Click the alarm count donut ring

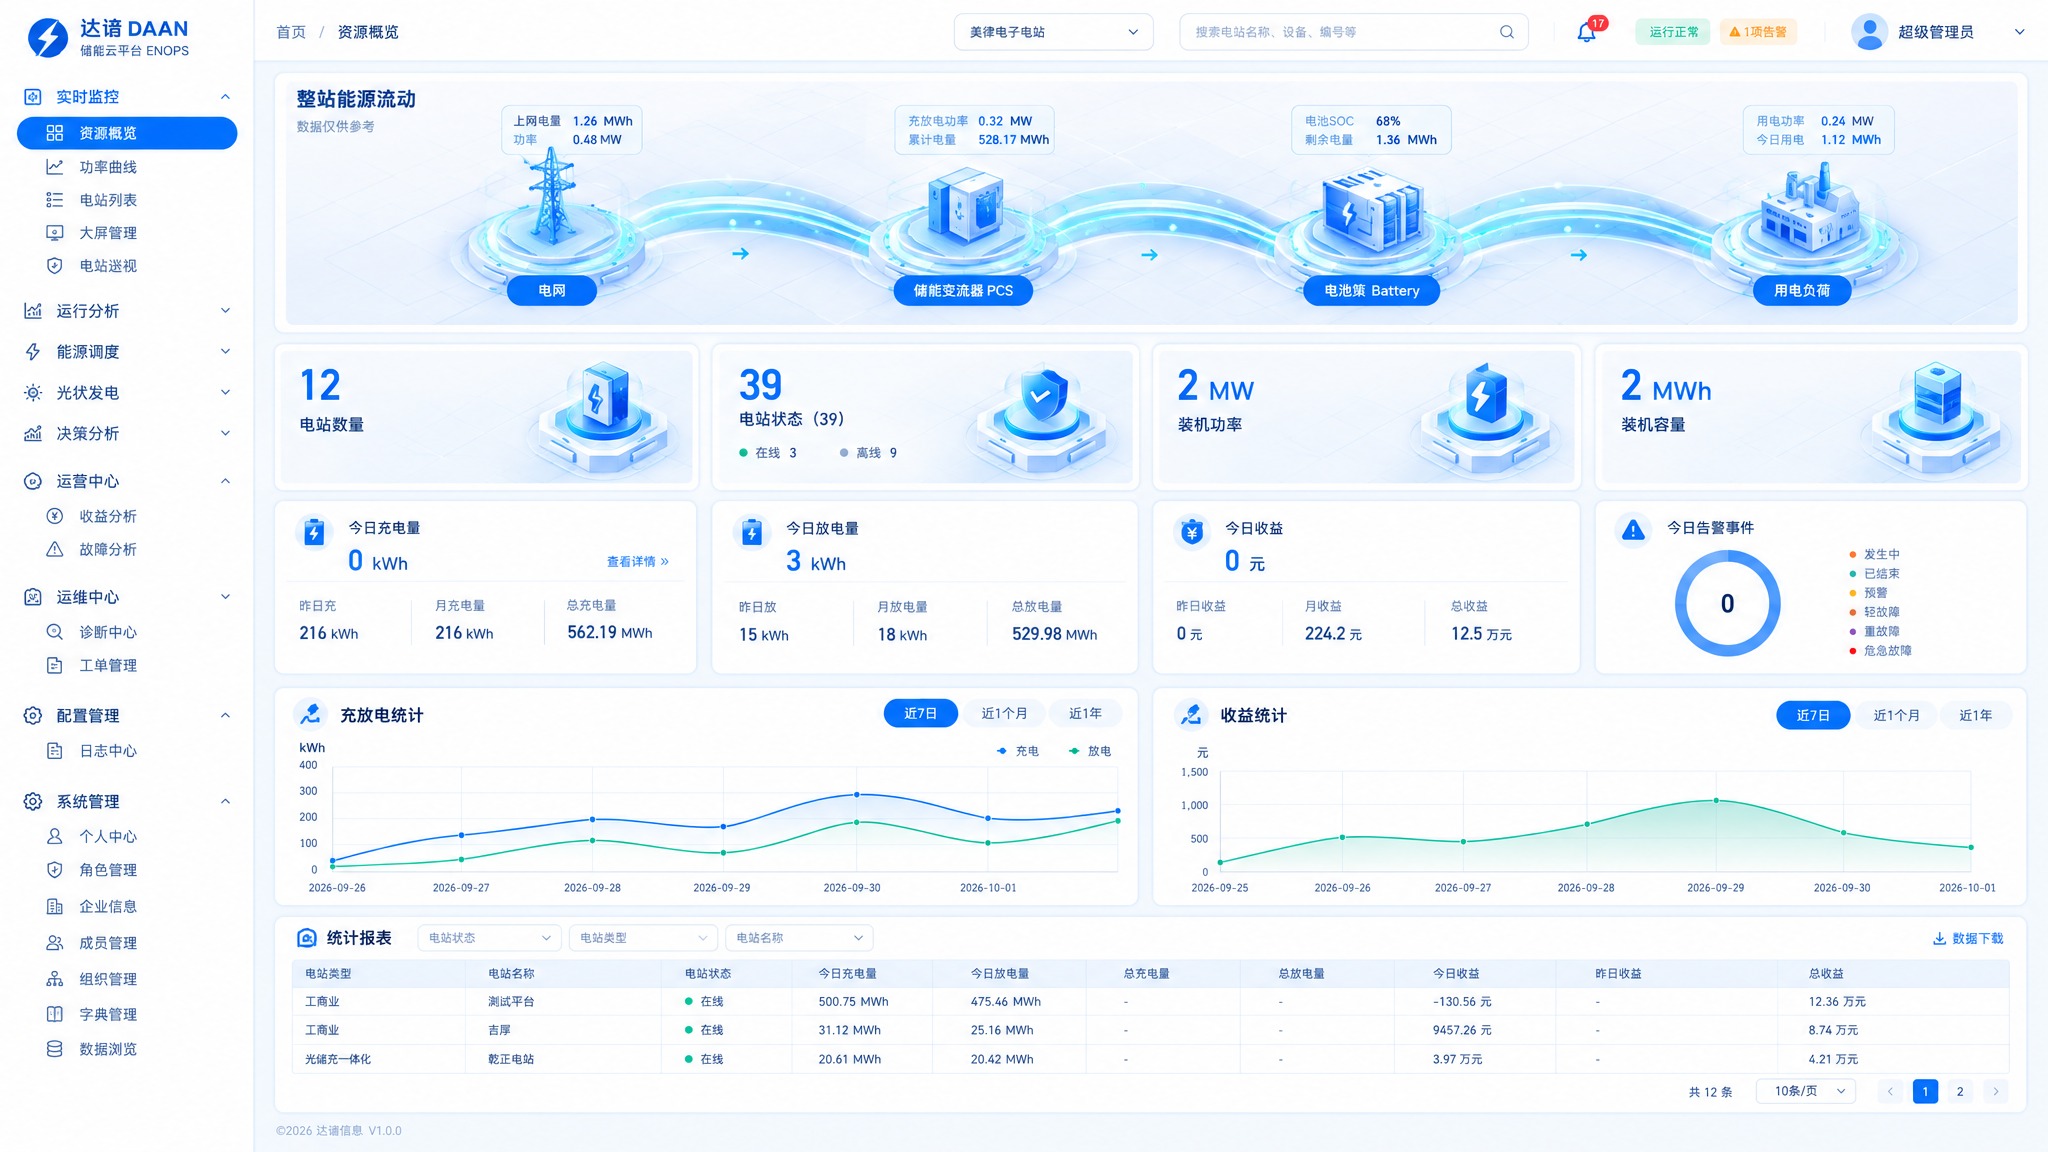(1727, 603)
